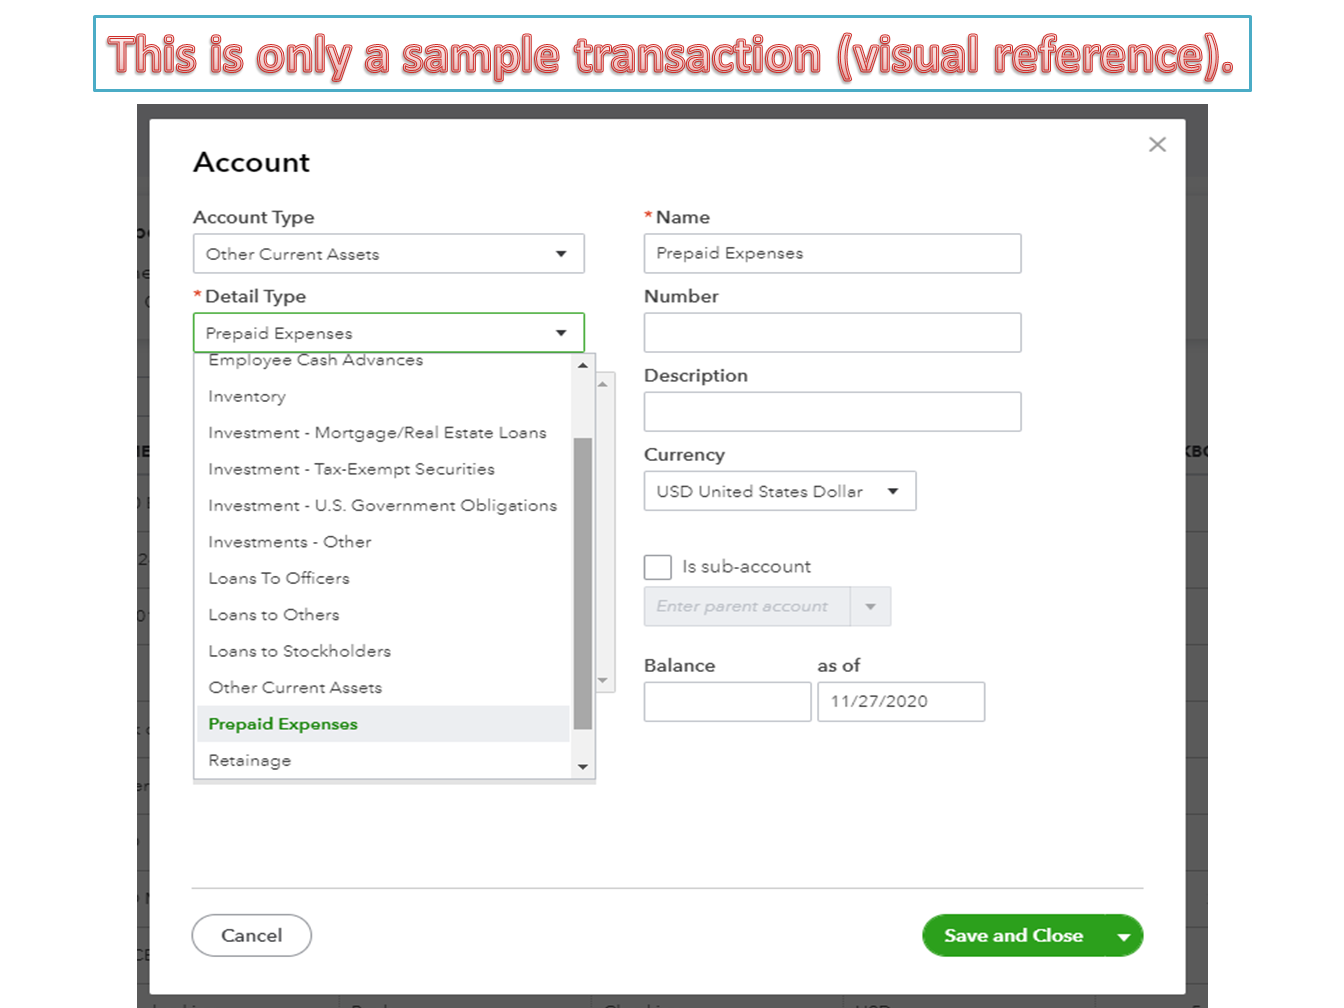Viewport: 1344px width, 1008px height.
Task: Close the Account dialog
Action: pyautogui.click(x=1157, y=144)
